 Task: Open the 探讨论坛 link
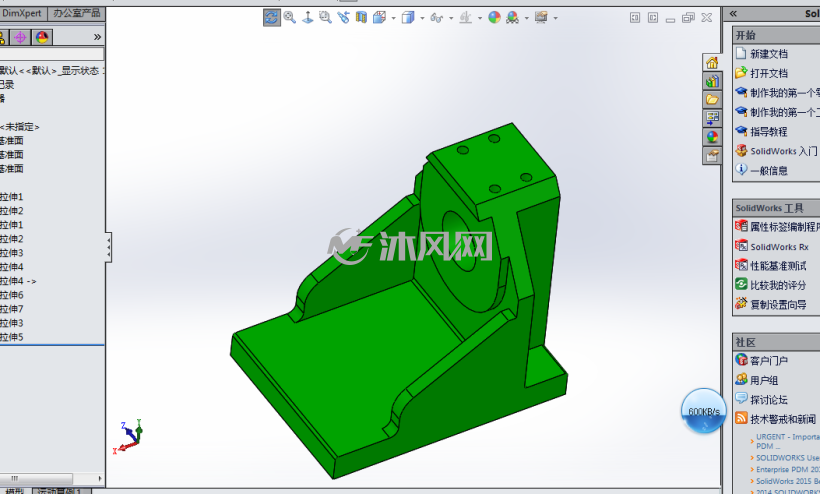[769, 399]
